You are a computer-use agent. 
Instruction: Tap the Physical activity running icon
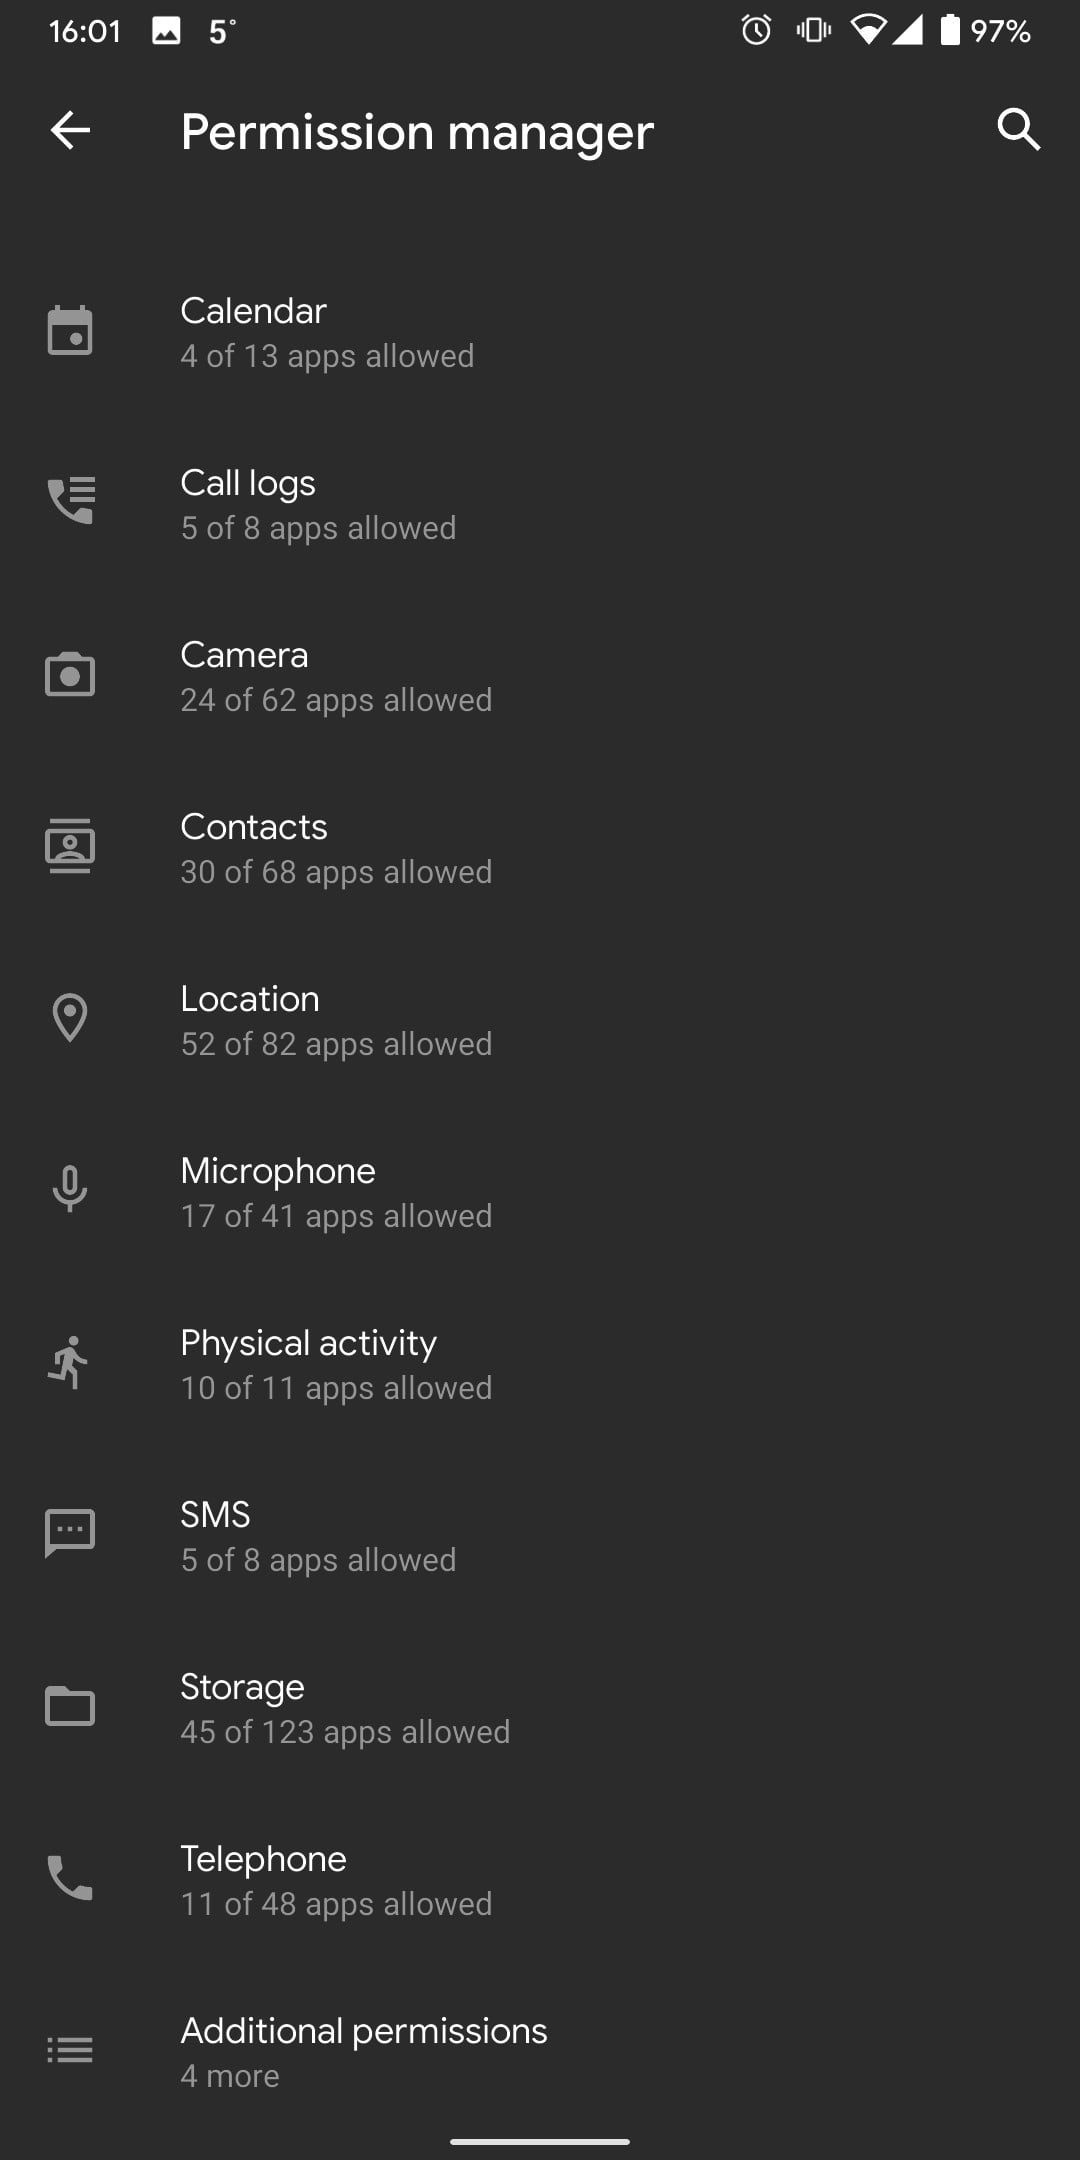(70, 1362)
